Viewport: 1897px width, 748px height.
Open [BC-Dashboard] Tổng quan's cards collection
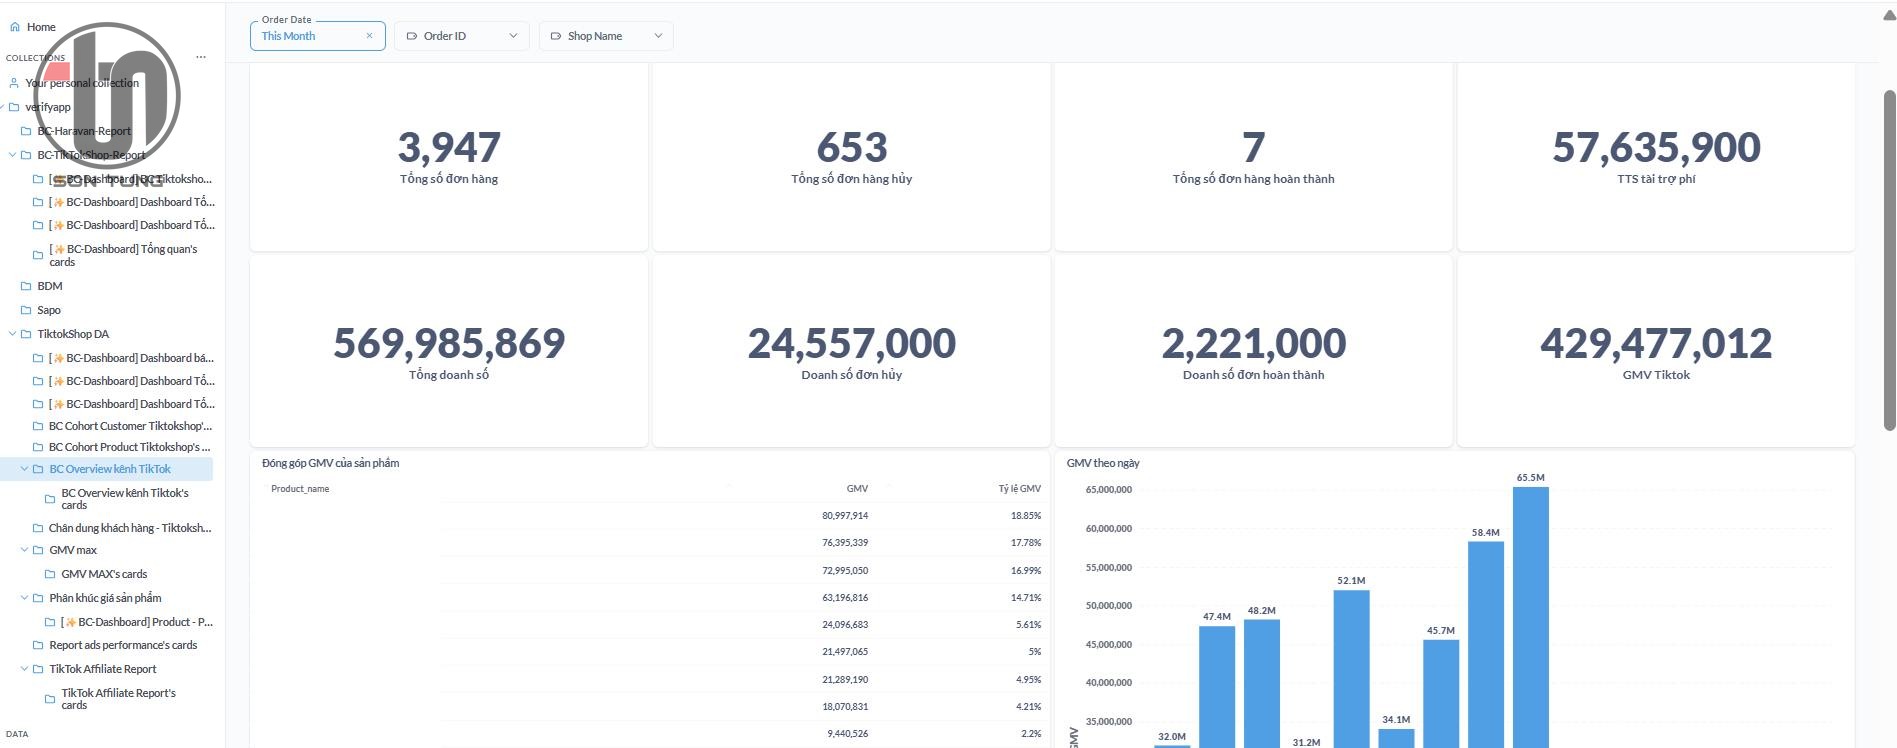pos(122,255)
